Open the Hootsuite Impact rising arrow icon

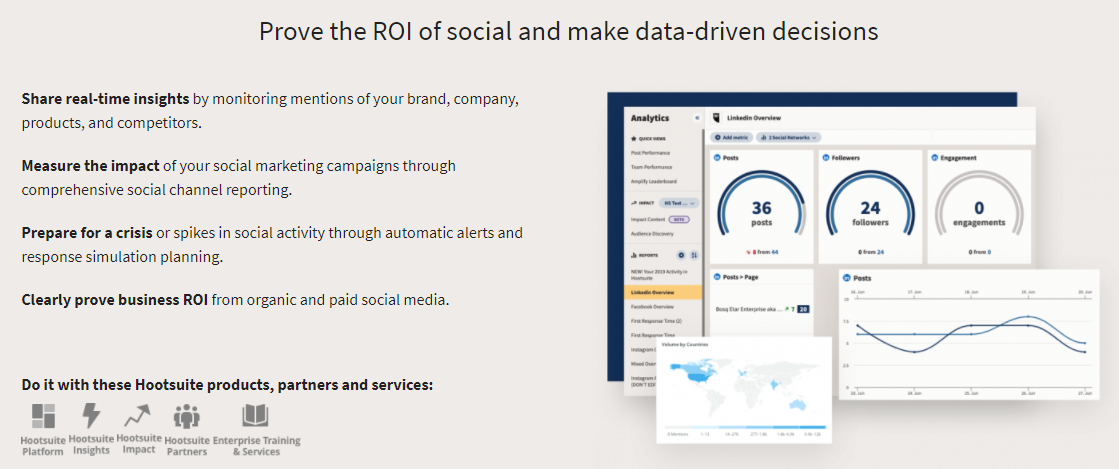(x=138, y=415)
